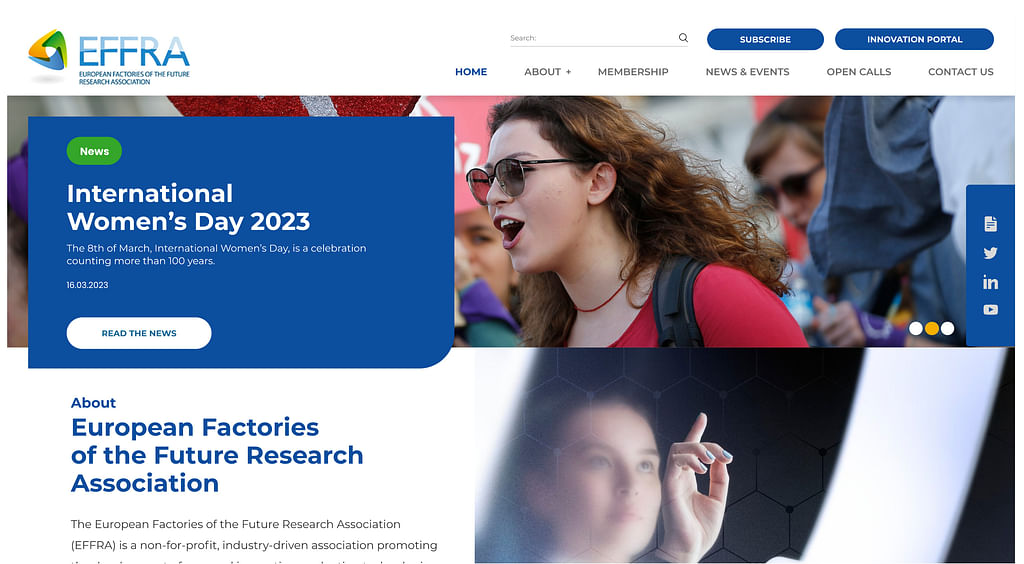Open the Open Calls menu item
This screenshot has height=564, width=1024.
(859, 72)
